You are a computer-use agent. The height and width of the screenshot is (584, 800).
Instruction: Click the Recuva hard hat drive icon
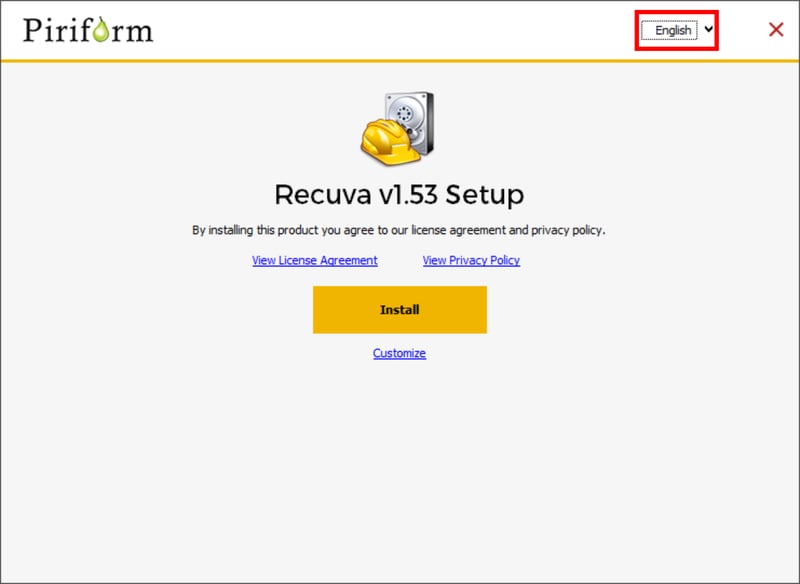[x=398, y=129]
